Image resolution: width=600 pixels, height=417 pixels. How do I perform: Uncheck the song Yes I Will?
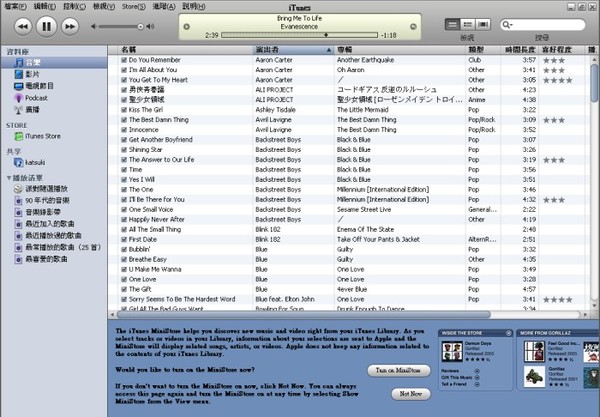[x=124, y=179]
